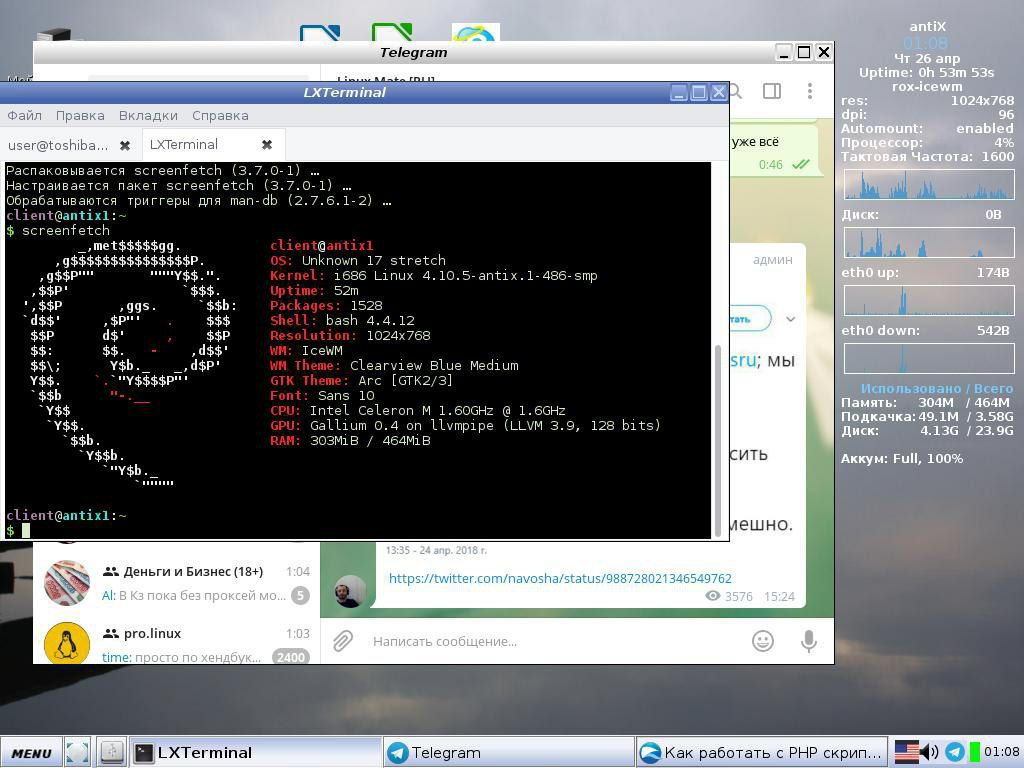
Task: Expand the chevron beside the blue button in Telegram
Action: coord(790,319)
